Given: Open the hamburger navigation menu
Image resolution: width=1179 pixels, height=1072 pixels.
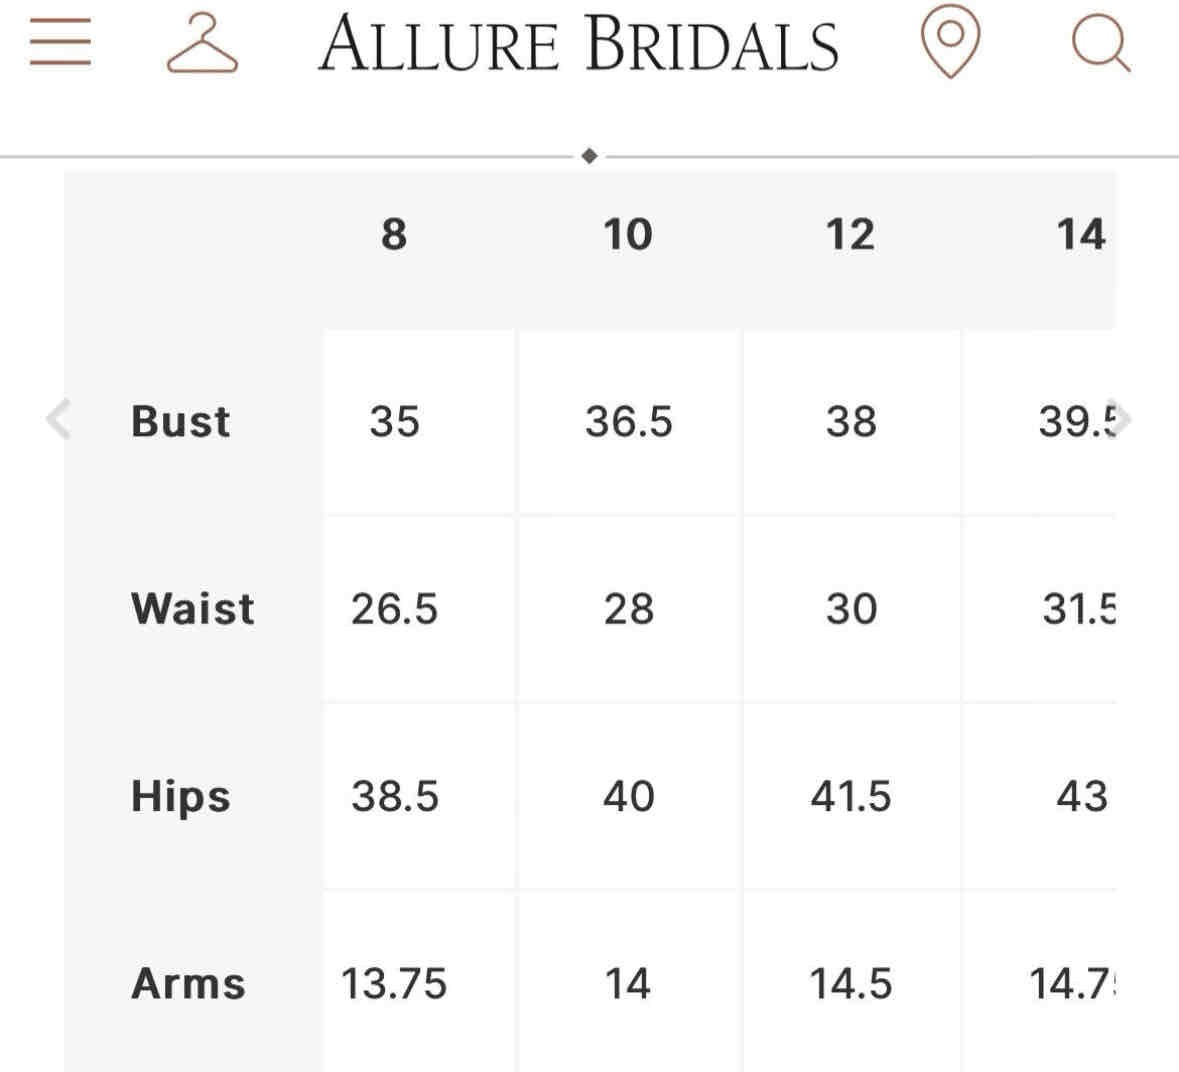Looking at the screenshot, I should click(x=60, y=45).
